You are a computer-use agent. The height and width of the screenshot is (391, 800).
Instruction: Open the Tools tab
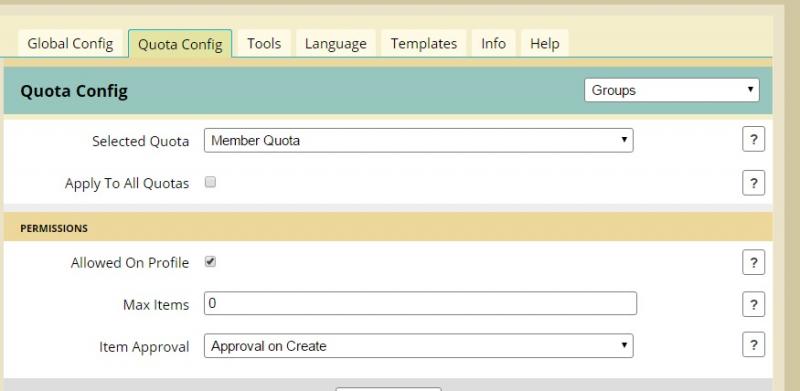pos(264,43)
